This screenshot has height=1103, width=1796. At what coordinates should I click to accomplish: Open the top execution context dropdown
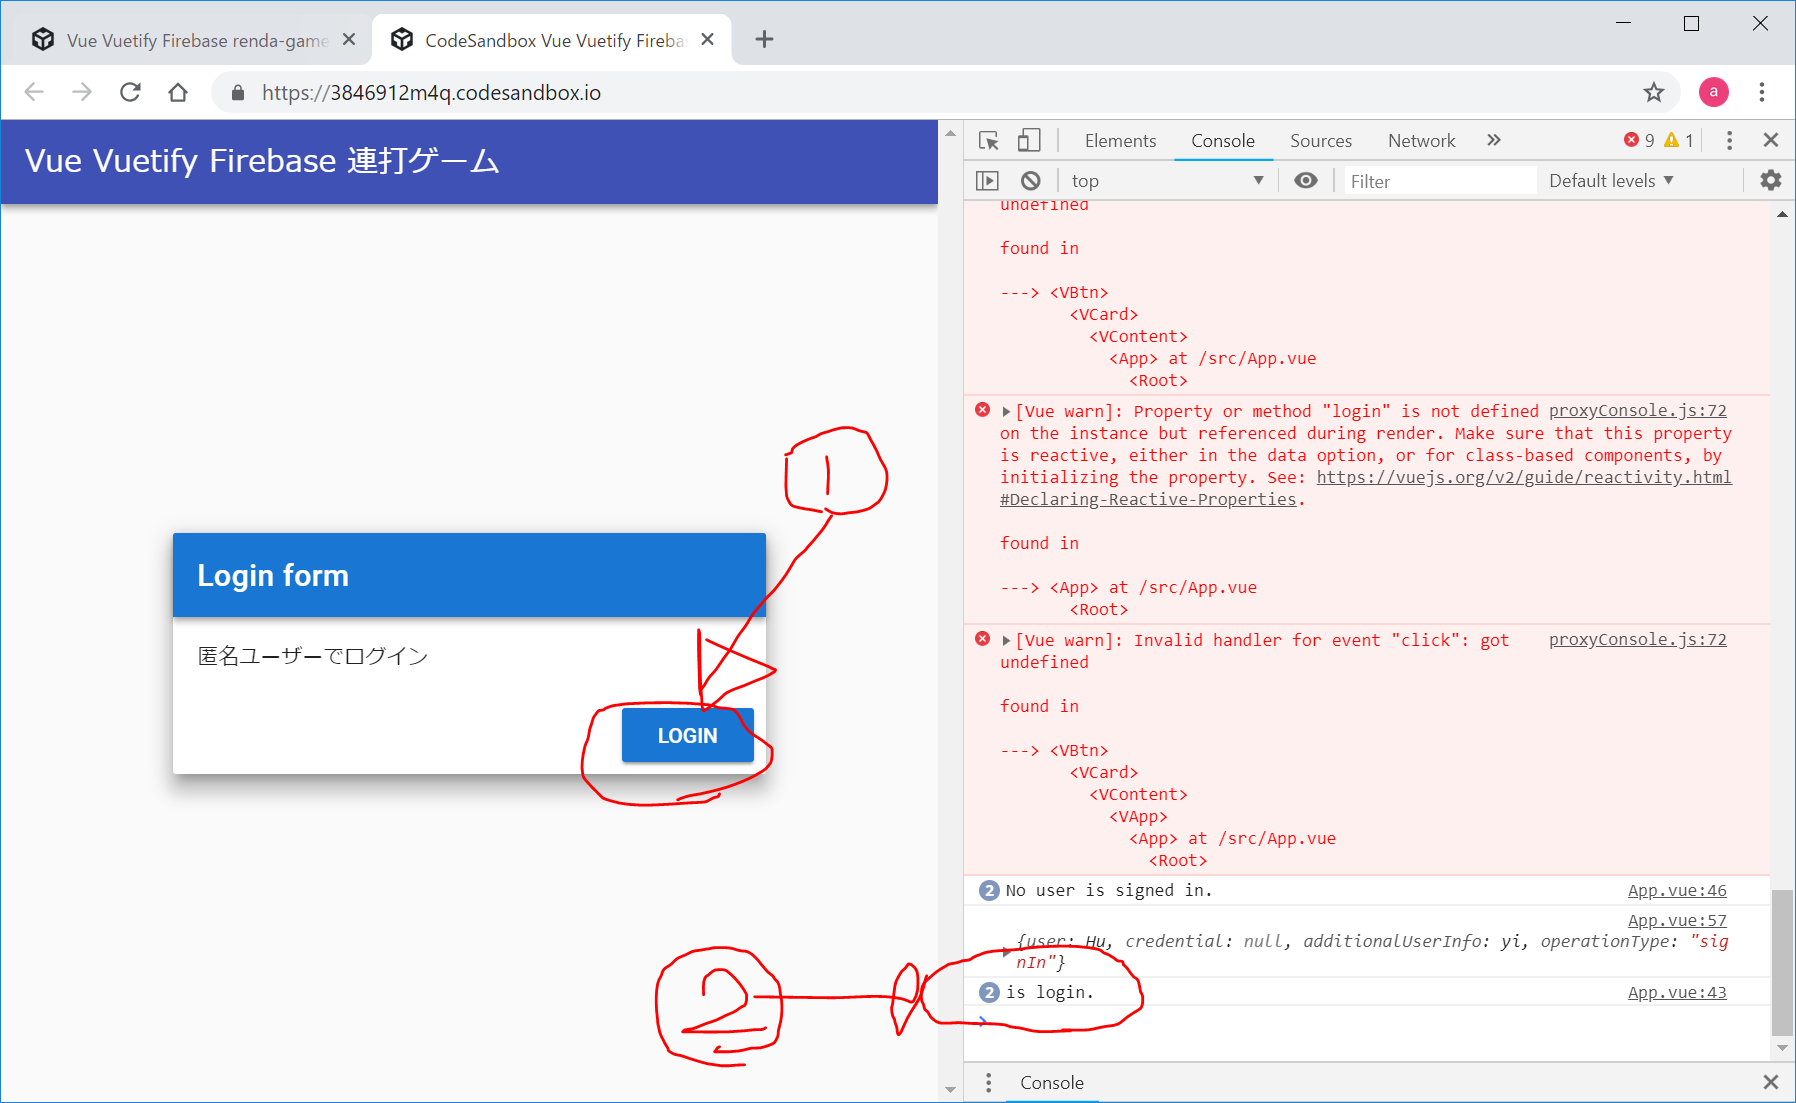(1166, 181)
